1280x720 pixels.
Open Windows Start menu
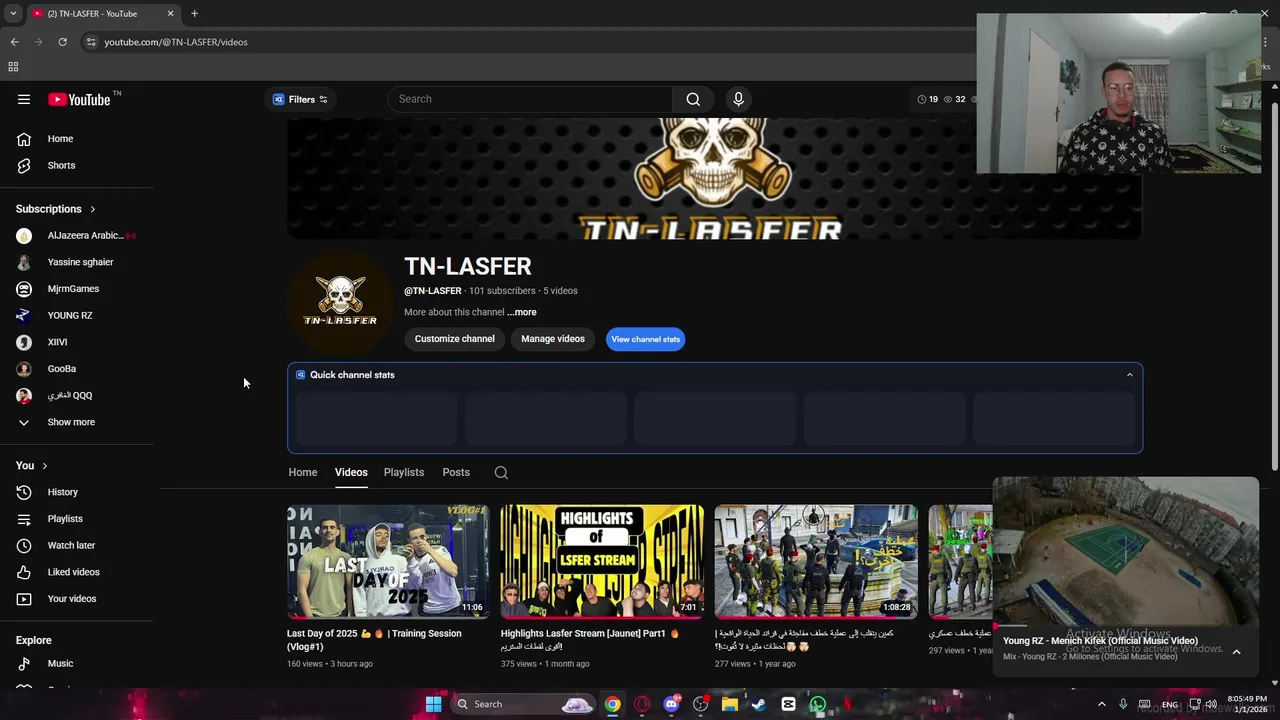[x=433, y=704]
